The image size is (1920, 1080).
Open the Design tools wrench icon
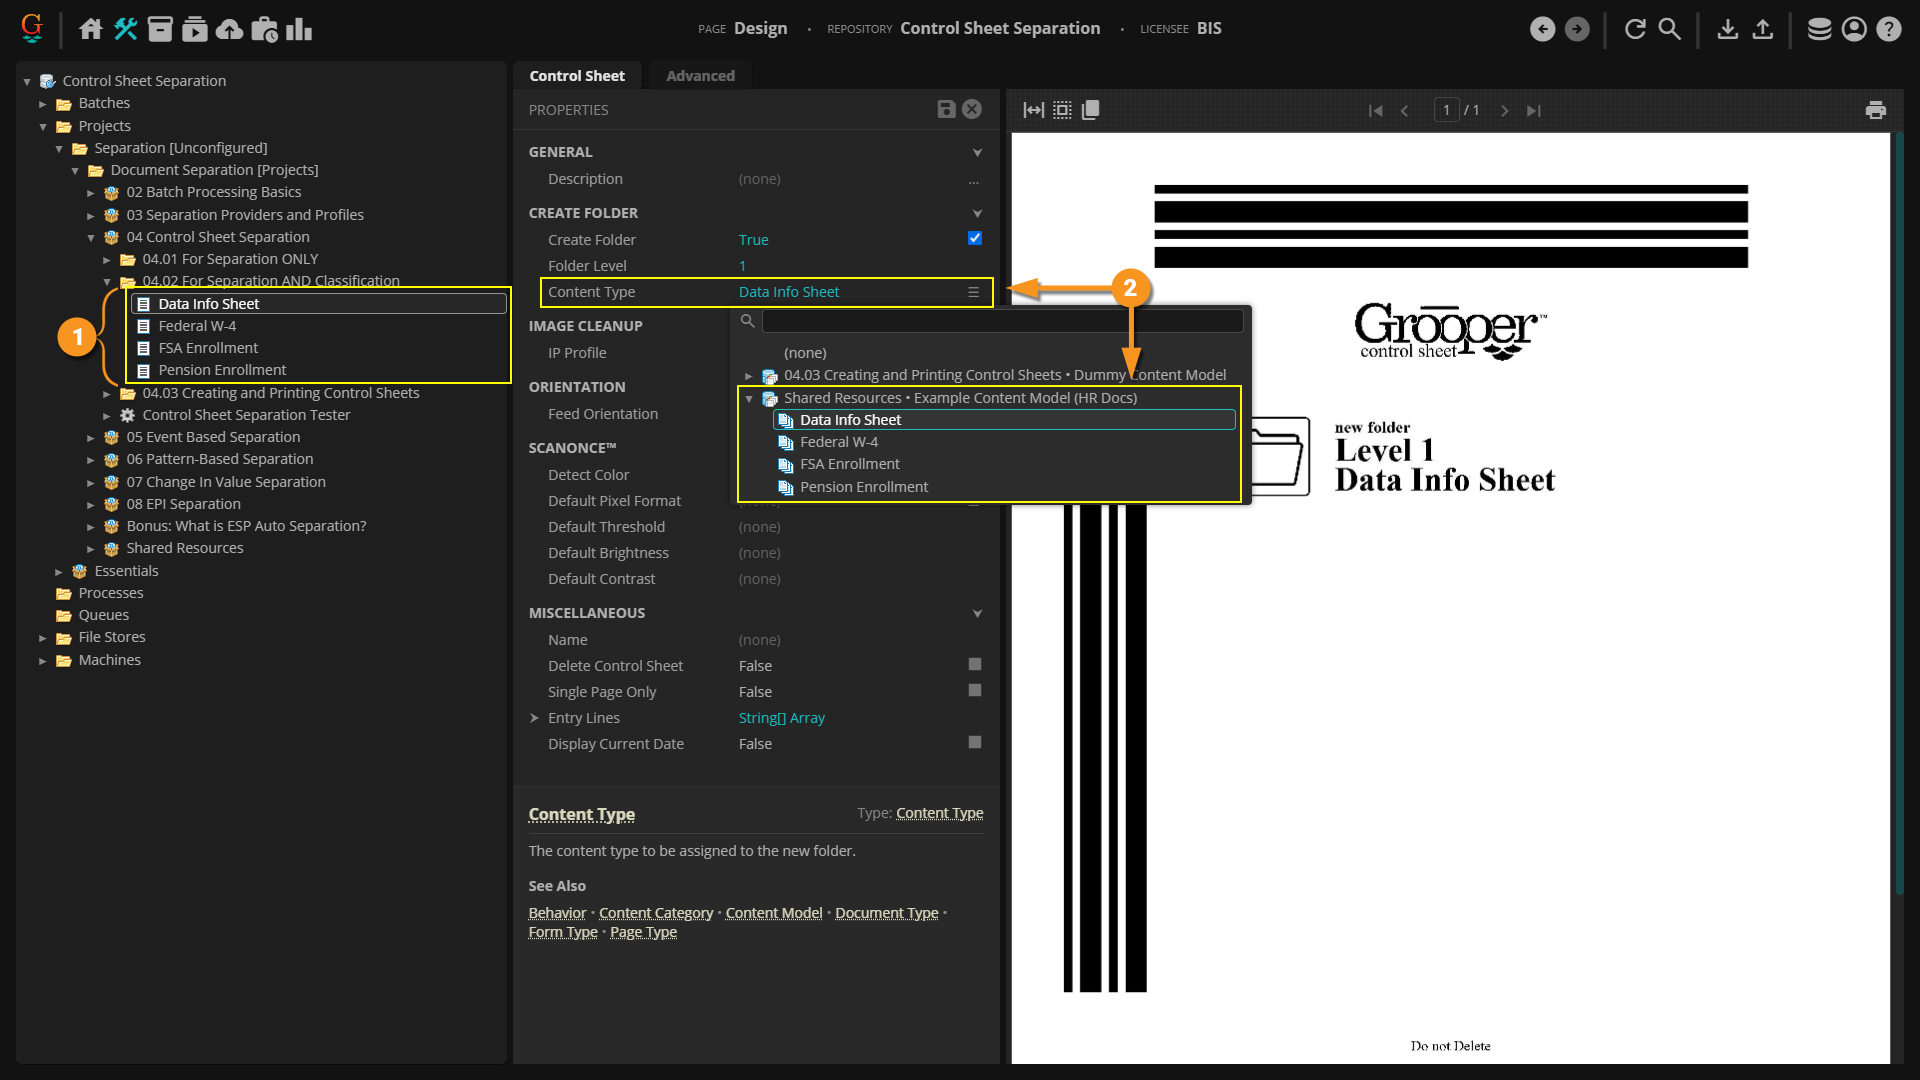(125, 29)
